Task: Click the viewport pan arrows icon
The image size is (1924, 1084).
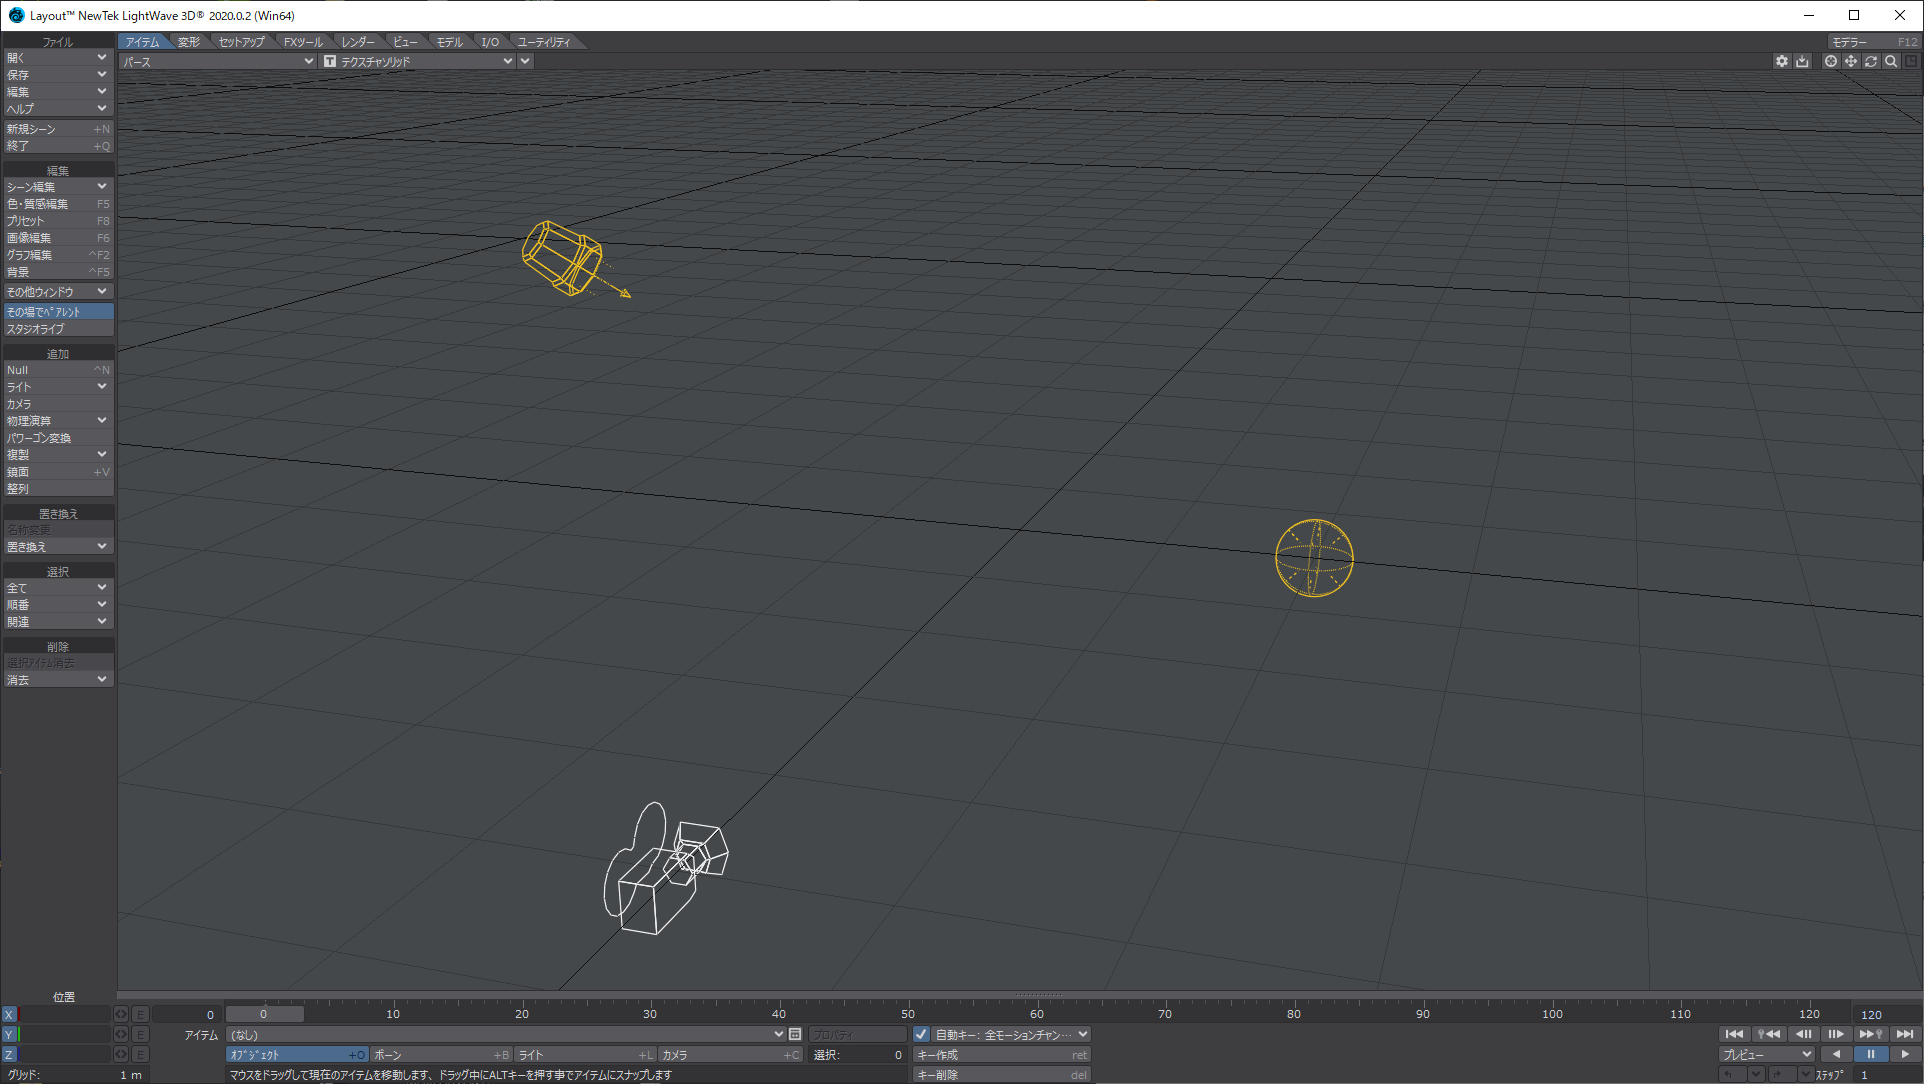Action: click(x=1851, y=61)
